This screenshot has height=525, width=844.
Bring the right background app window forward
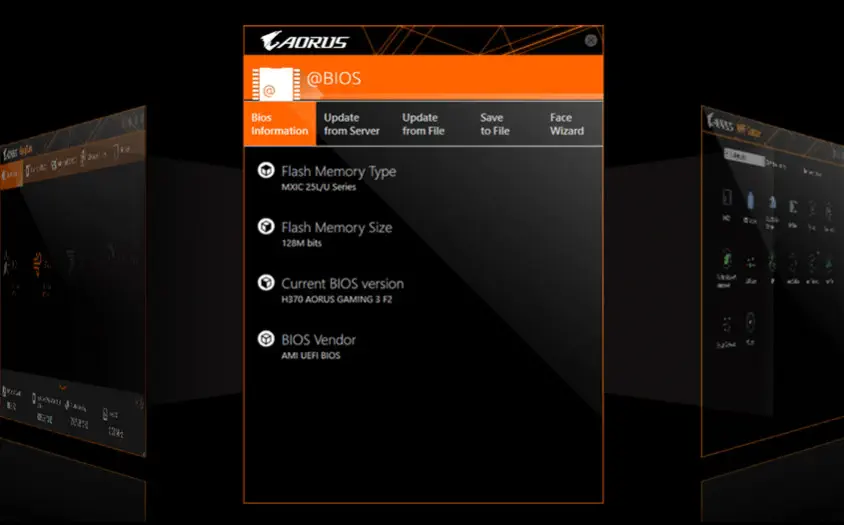(x=770, y=280)
